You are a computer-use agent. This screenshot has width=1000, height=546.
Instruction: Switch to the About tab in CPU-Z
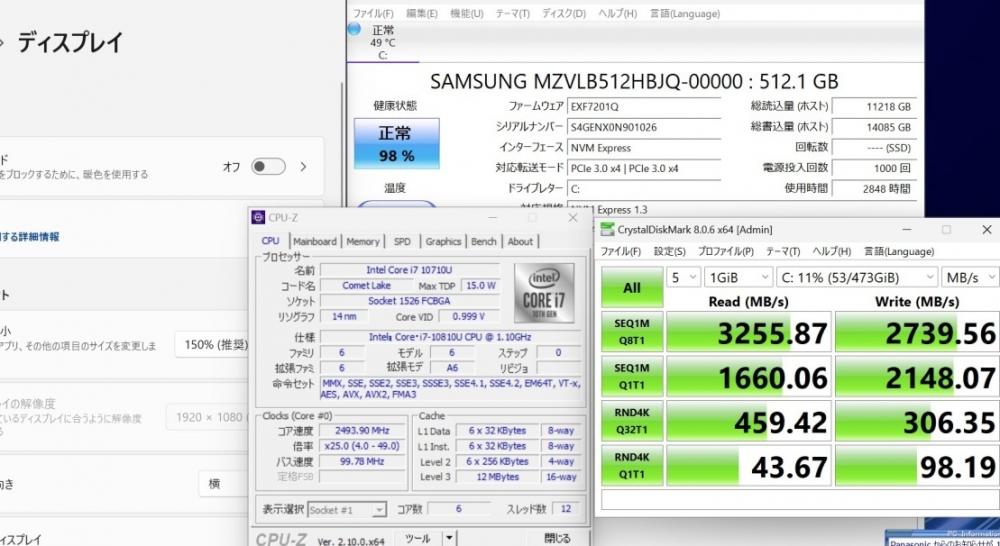pyautogui.click(x=520, y=242)
